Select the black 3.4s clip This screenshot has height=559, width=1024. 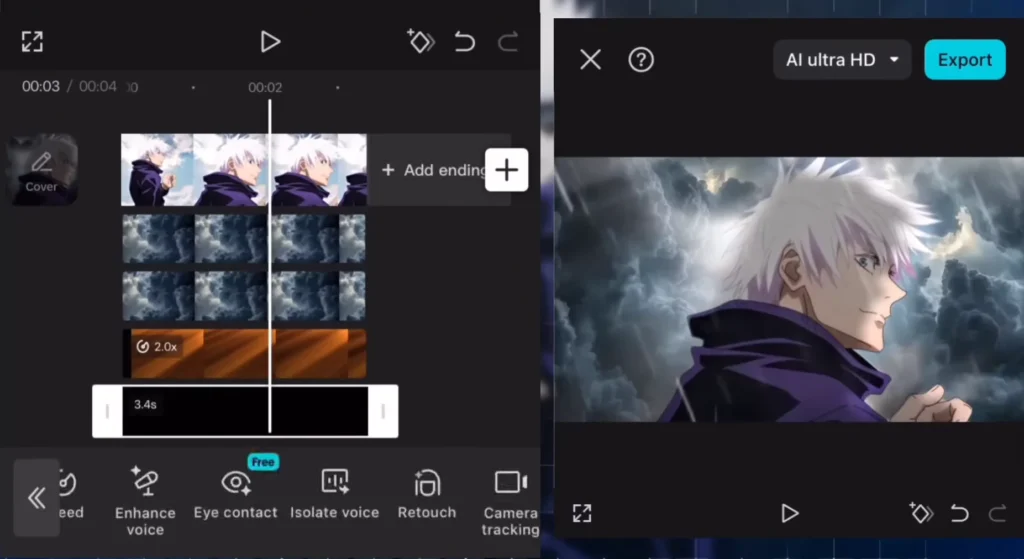245,411
